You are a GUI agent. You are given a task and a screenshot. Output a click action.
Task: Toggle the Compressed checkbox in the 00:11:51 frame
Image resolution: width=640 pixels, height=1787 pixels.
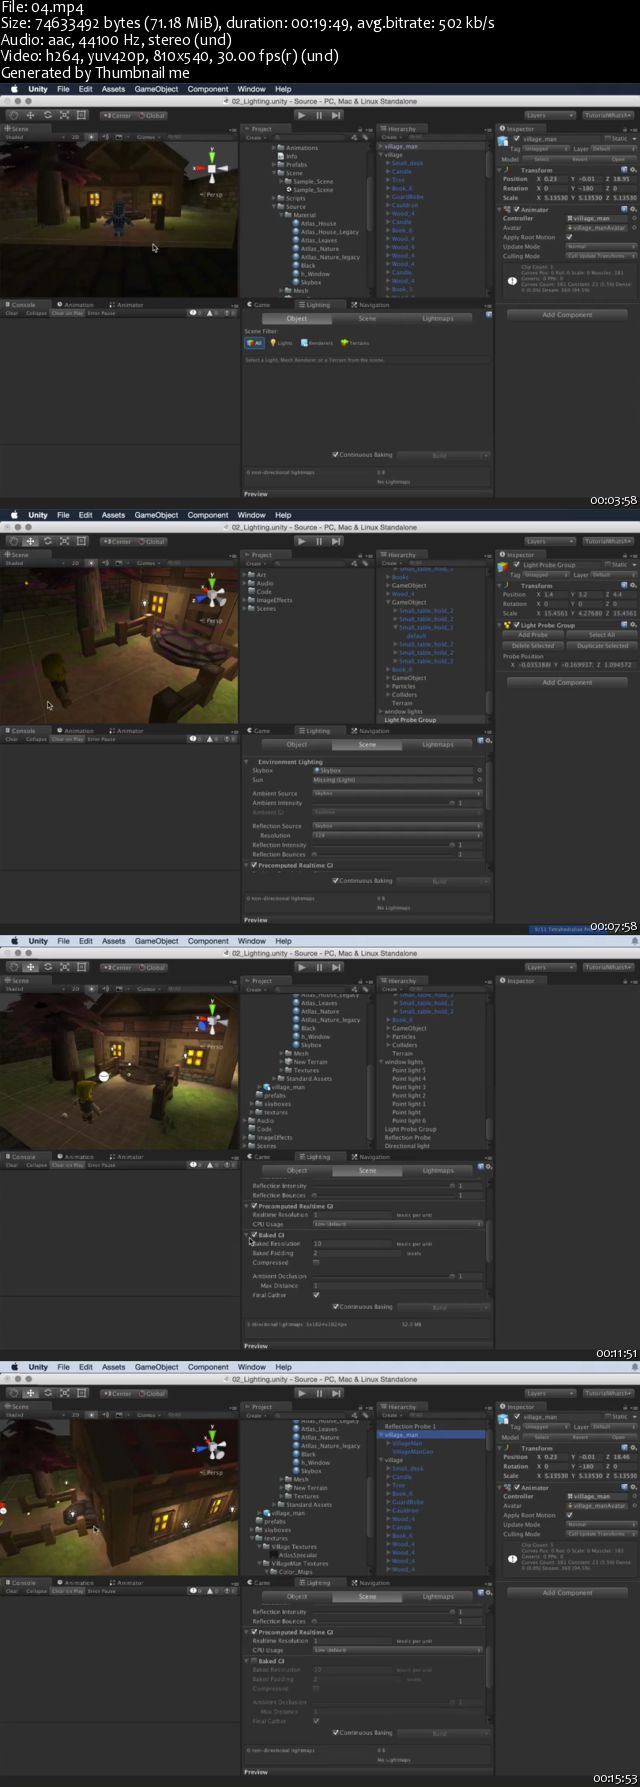[316, 1262]
